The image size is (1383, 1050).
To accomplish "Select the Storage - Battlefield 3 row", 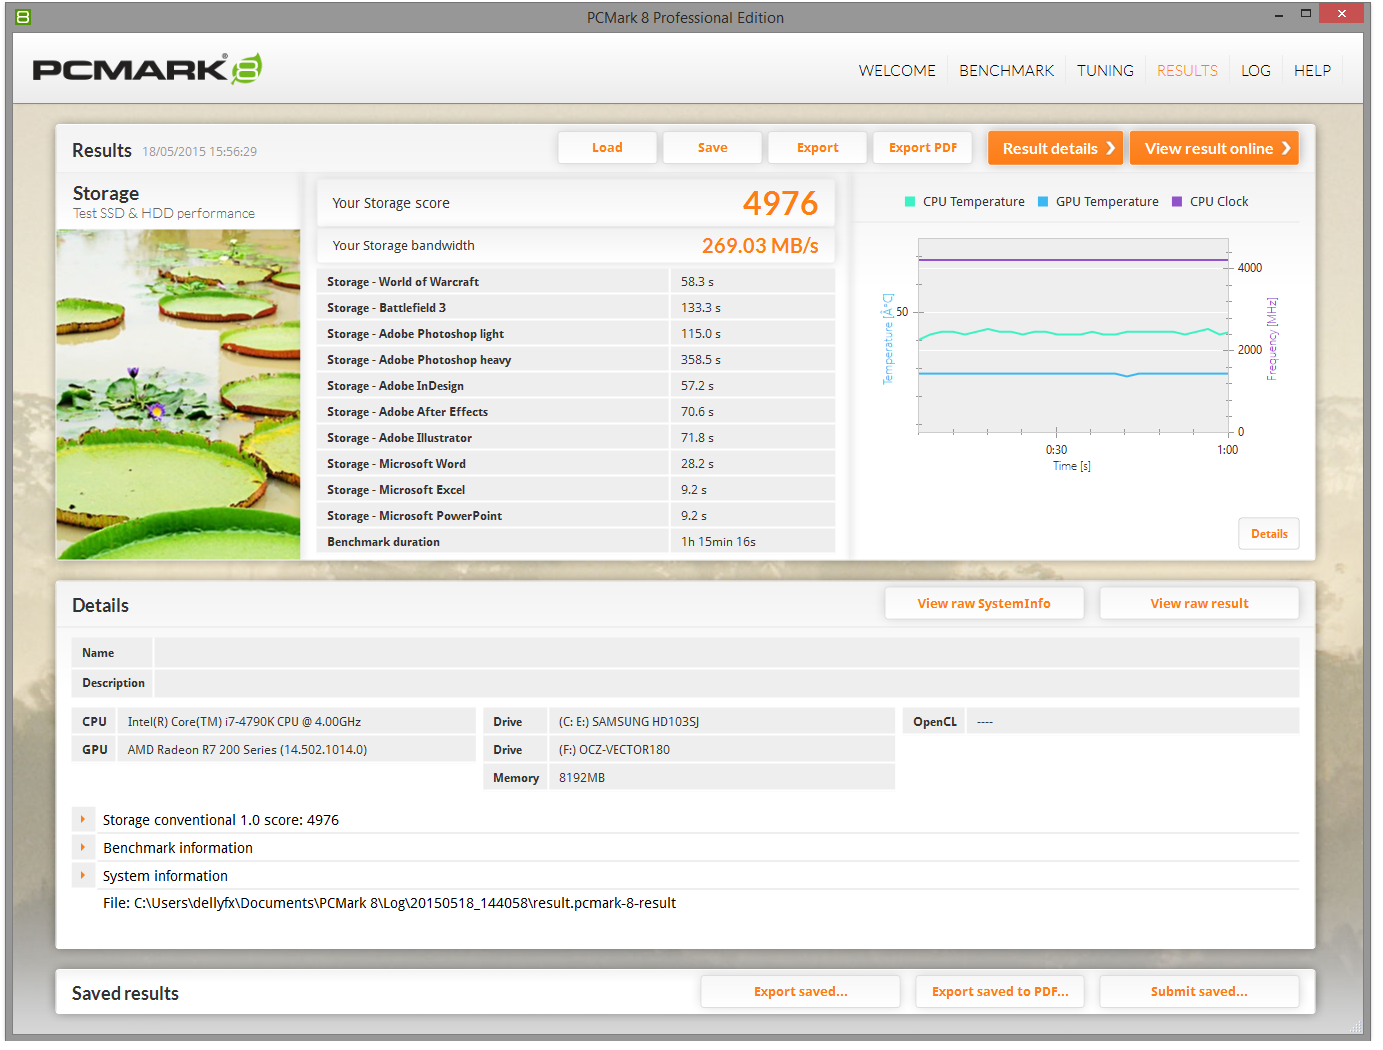I will coord(576,308).
